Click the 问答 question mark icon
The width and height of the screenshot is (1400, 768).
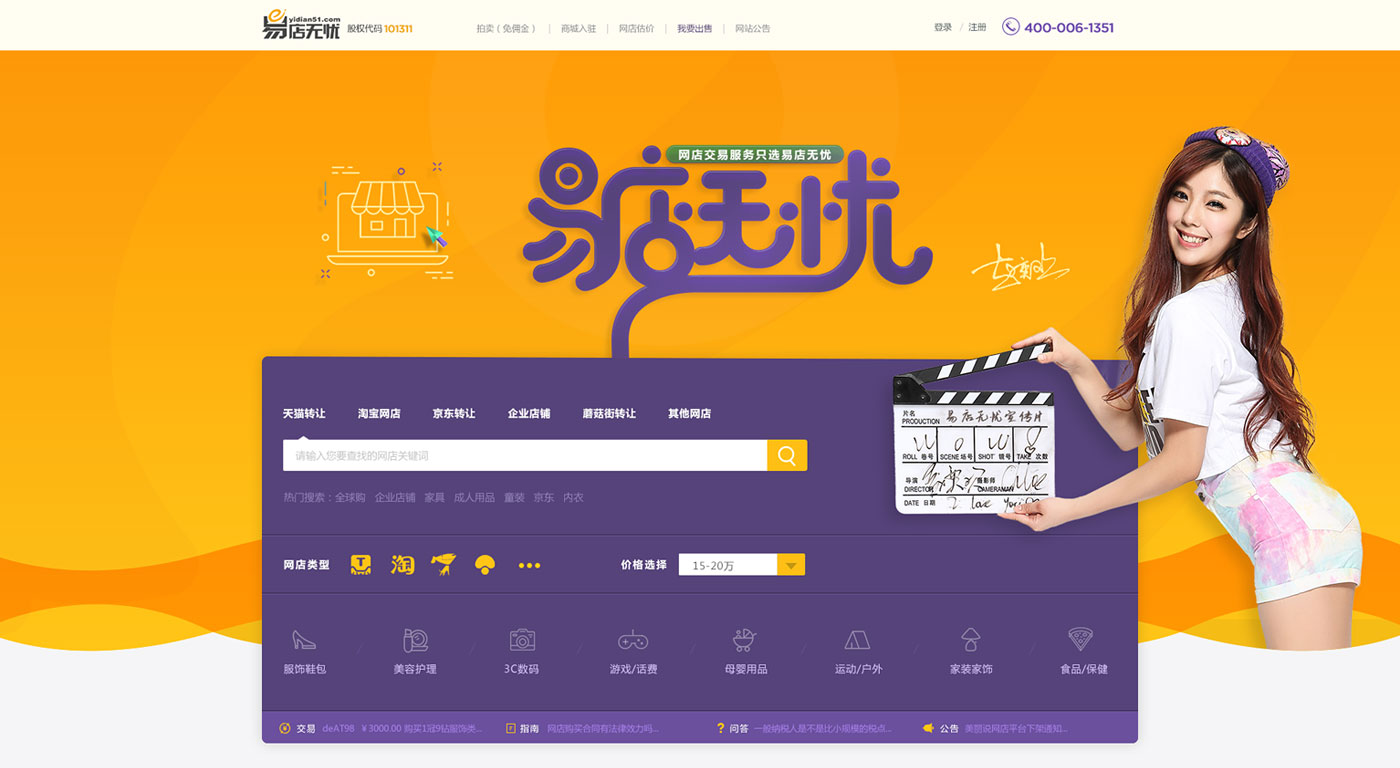720,728
